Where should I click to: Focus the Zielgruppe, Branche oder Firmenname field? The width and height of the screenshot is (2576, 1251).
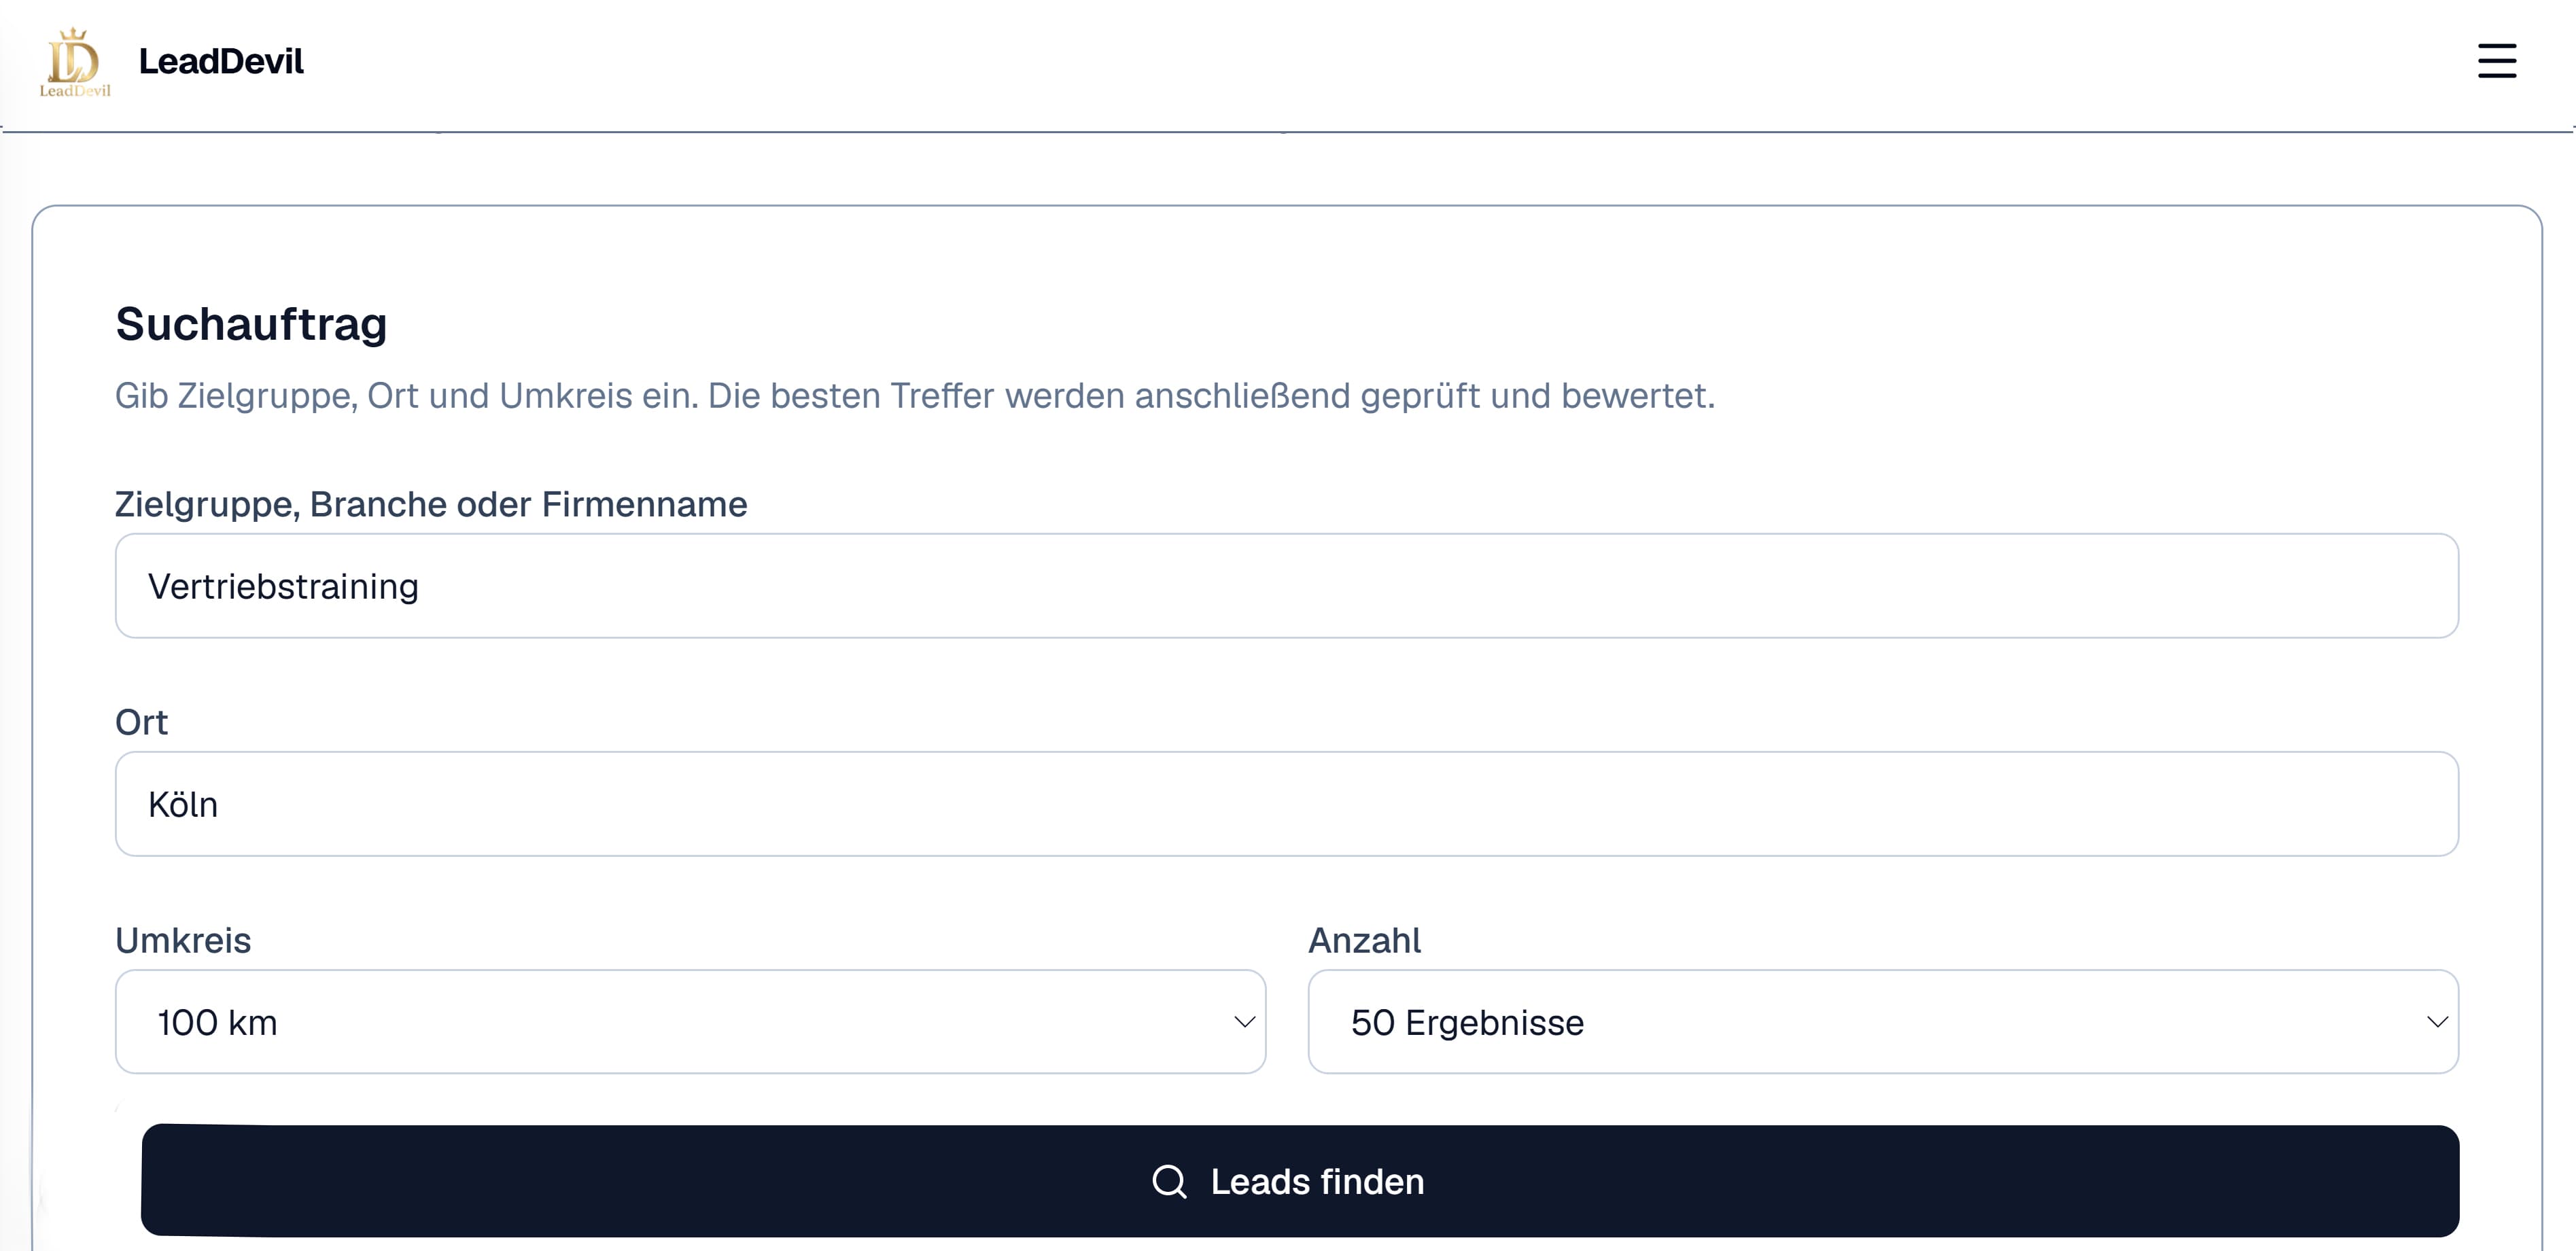click(x=1286, y=586)
